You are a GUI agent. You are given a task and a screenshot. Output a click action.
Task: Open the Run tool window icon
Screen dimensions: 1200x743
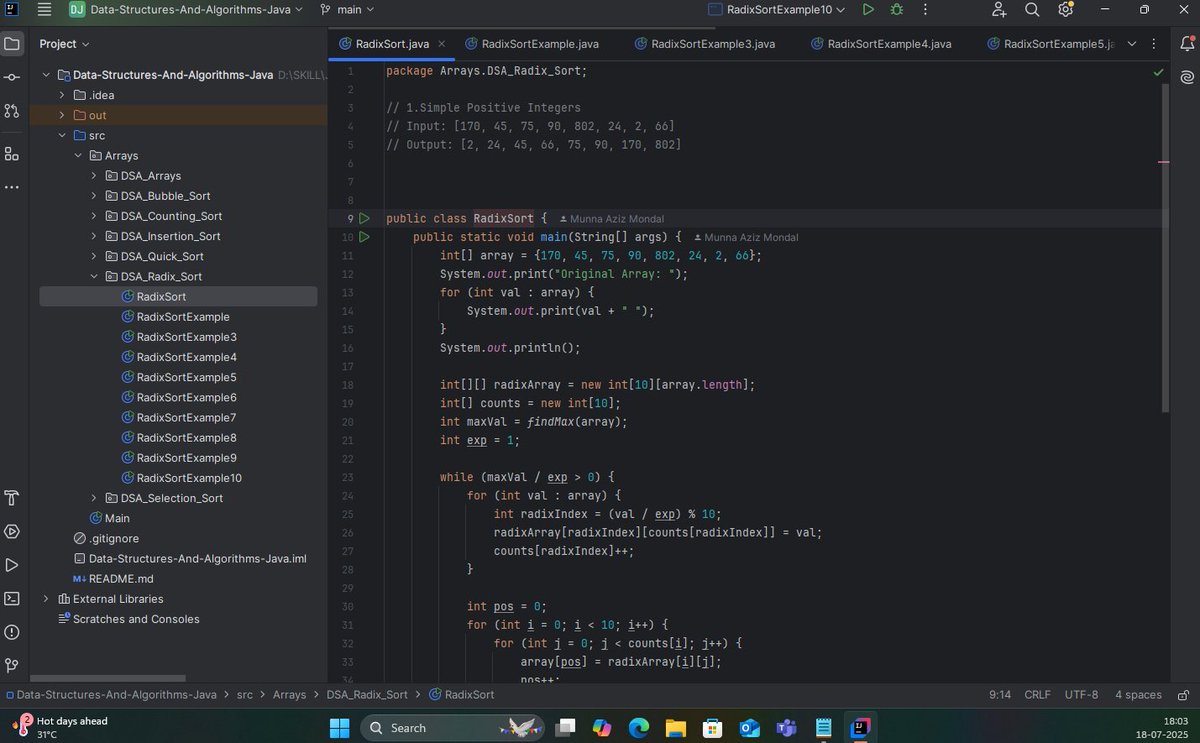(12, 565)
